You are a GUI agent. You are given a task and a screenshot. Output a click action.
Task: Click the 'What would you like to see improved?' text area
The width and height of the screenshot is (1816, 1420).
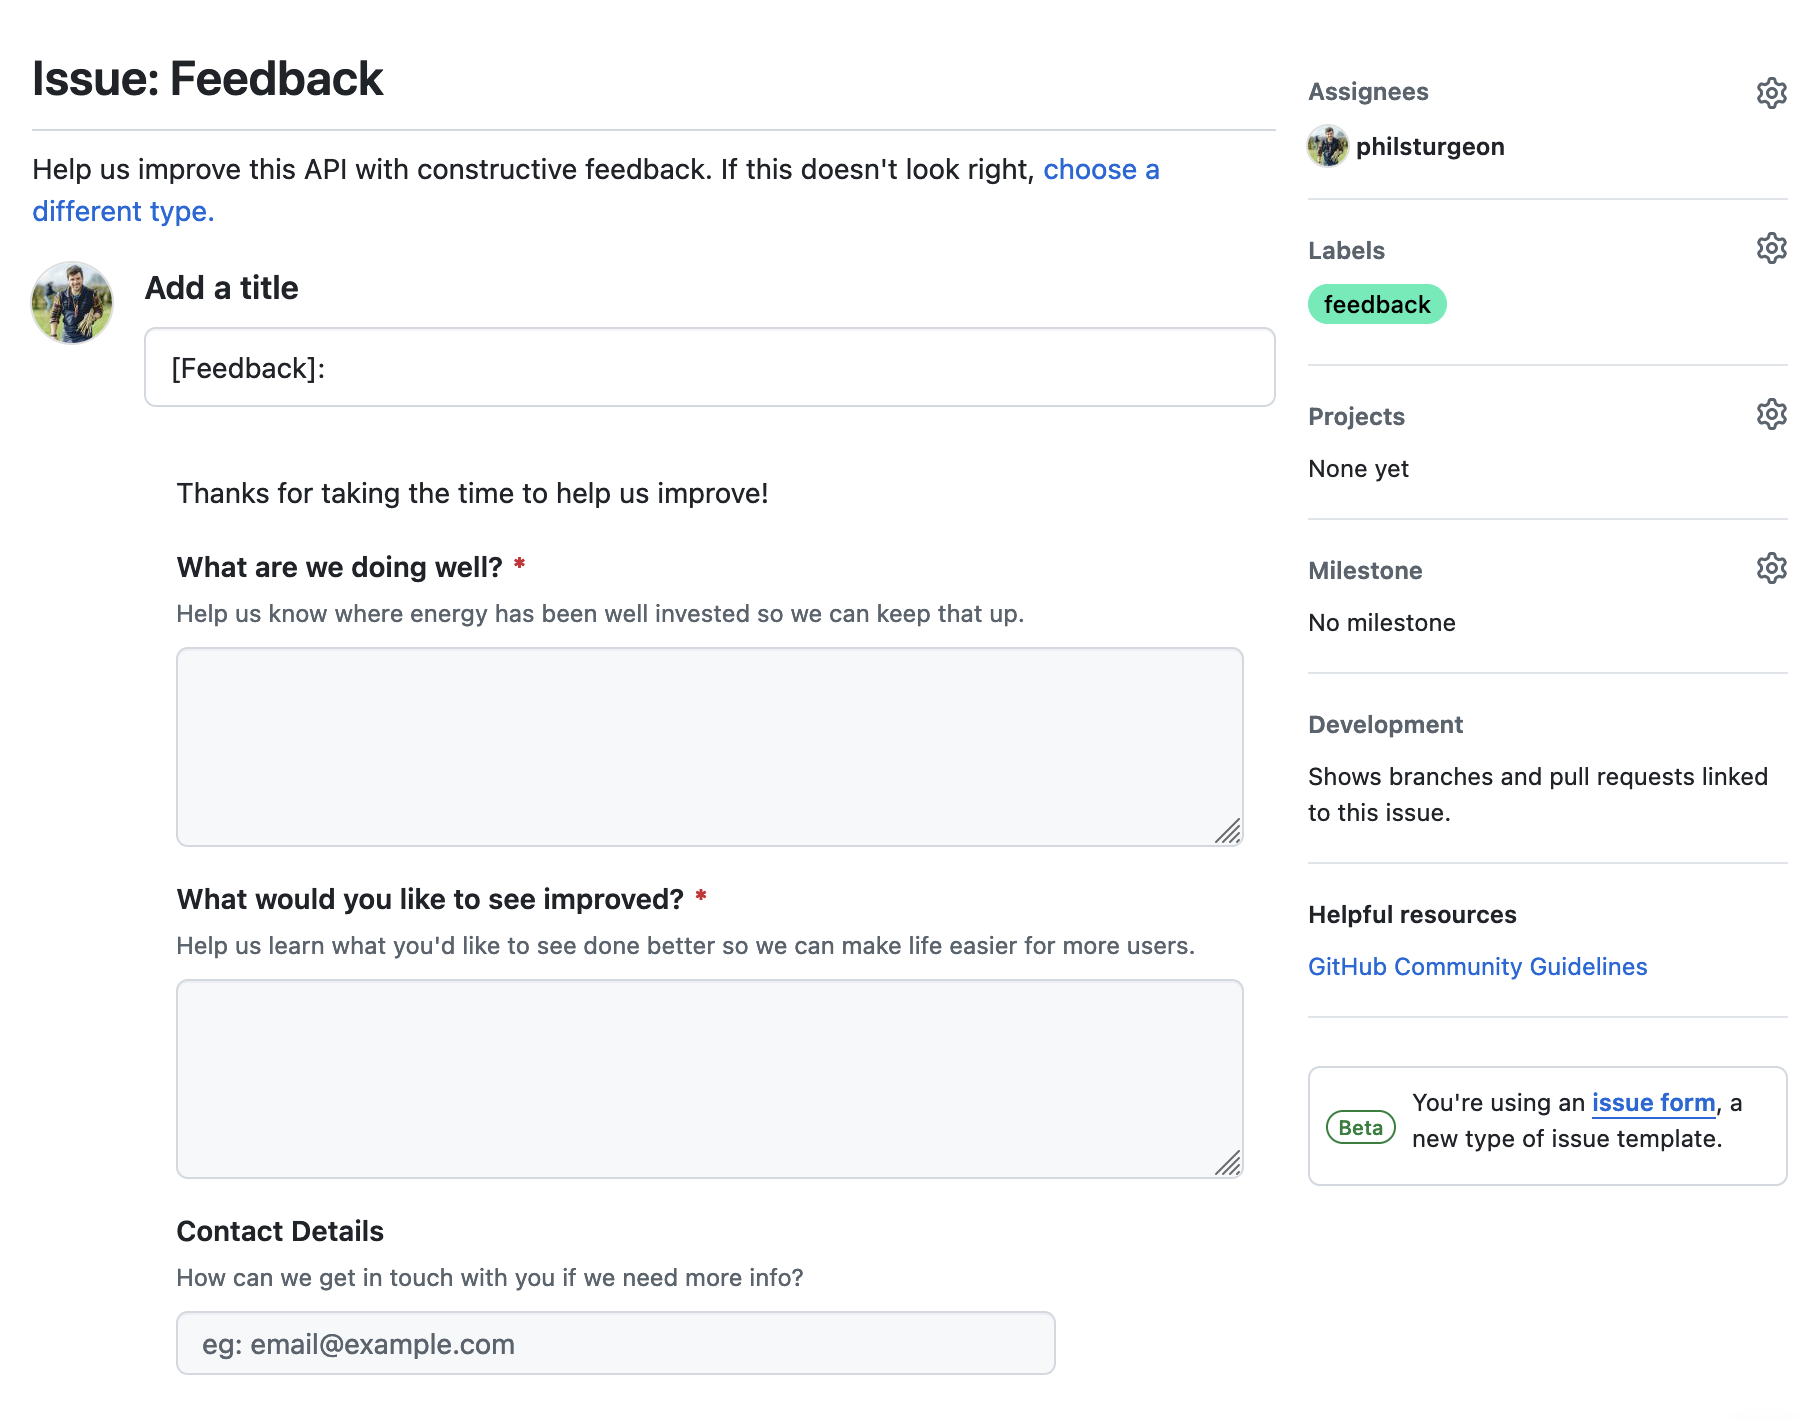coord(708,1077)
